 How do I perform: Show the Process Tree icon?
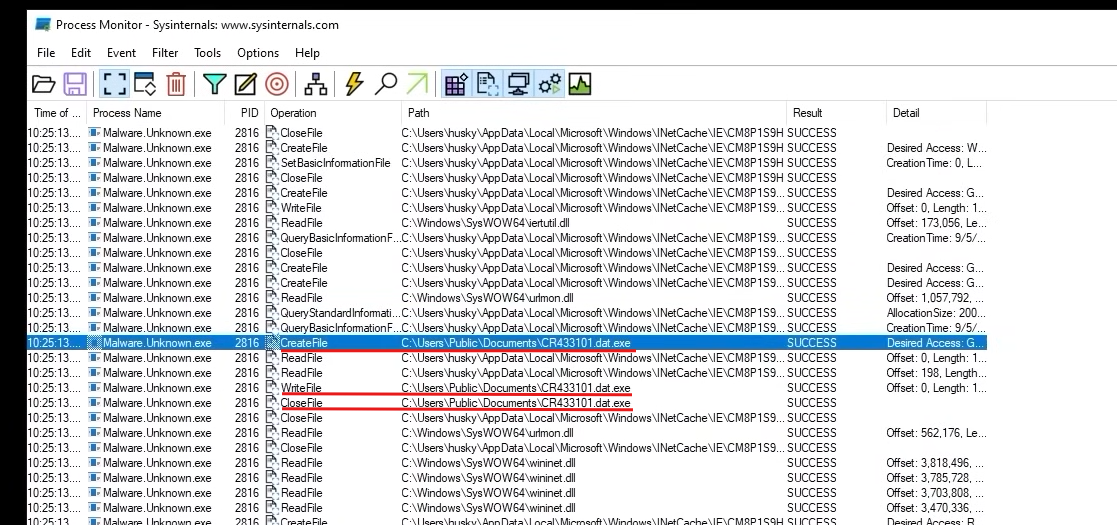pyautogui.click(x=316, y=84)
